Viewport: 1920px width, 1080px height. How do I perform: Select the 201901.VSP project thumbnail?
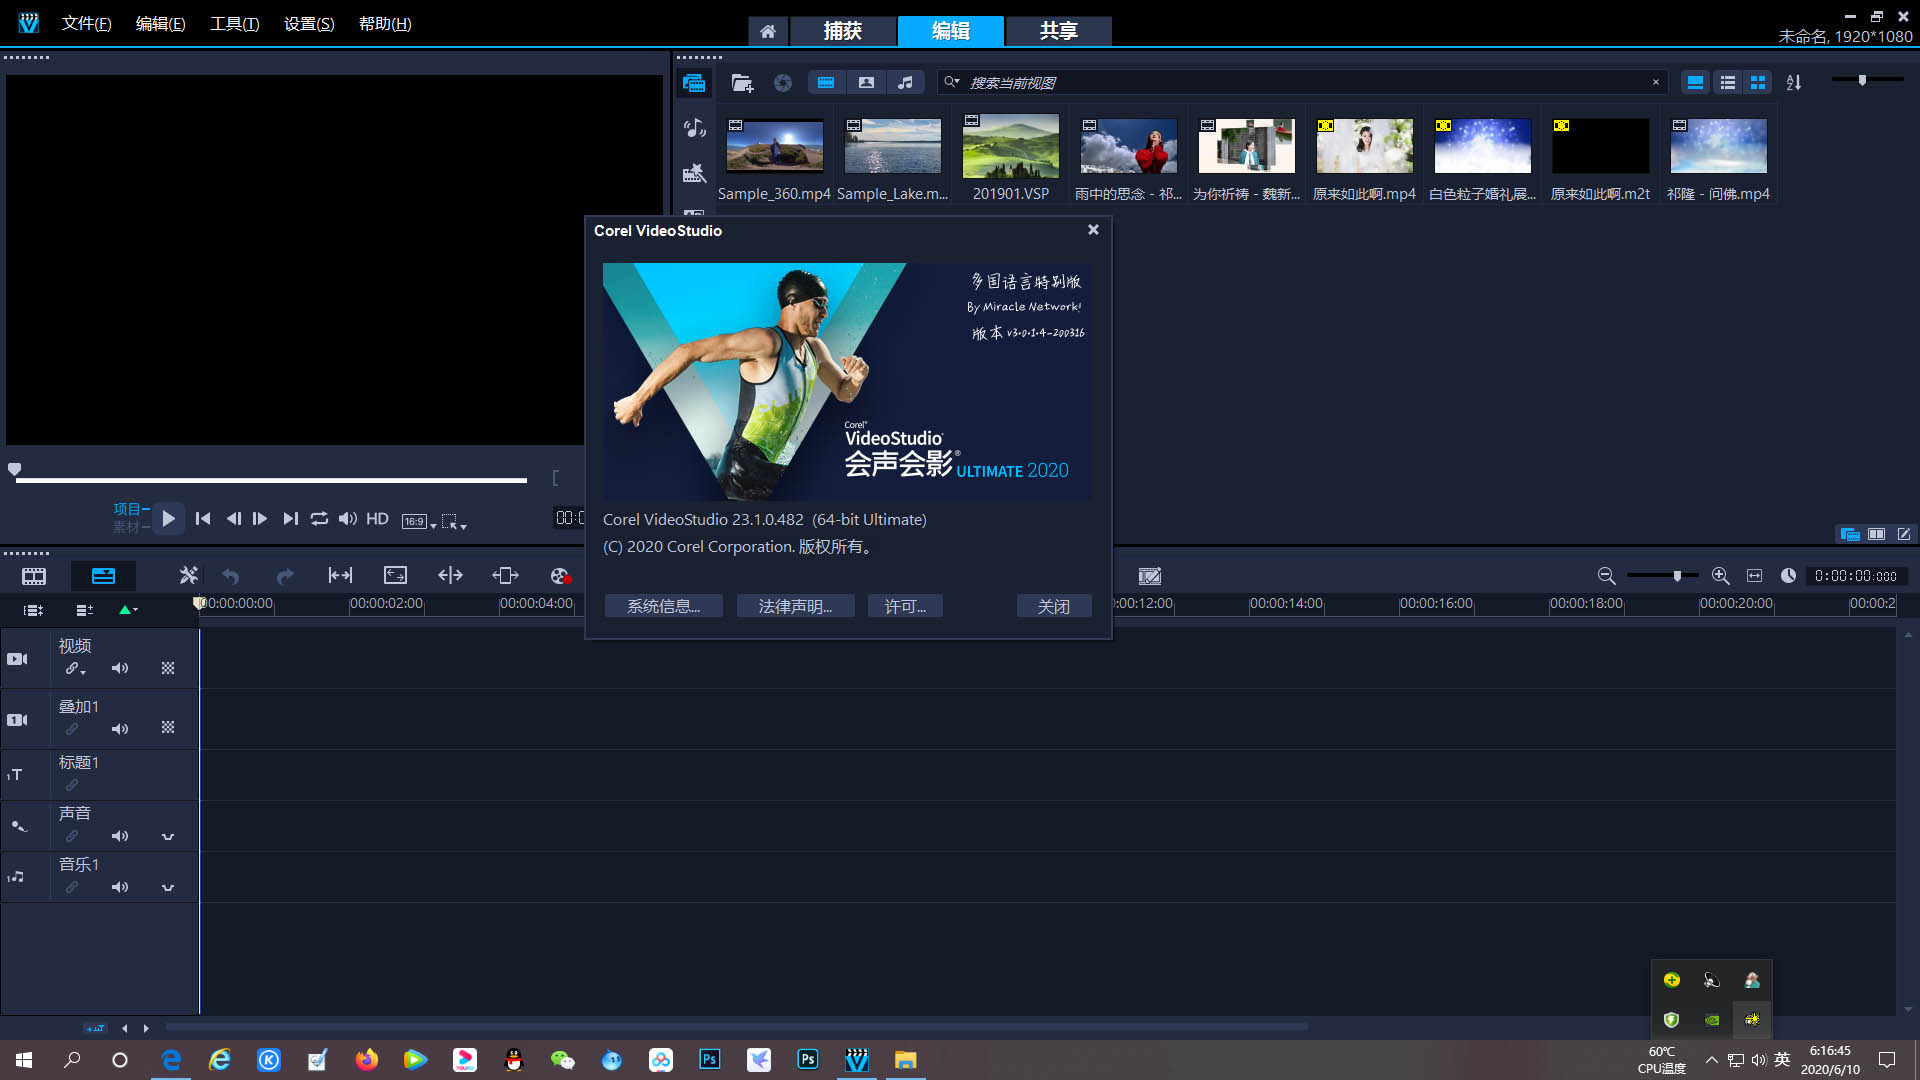pos(1010,146)
